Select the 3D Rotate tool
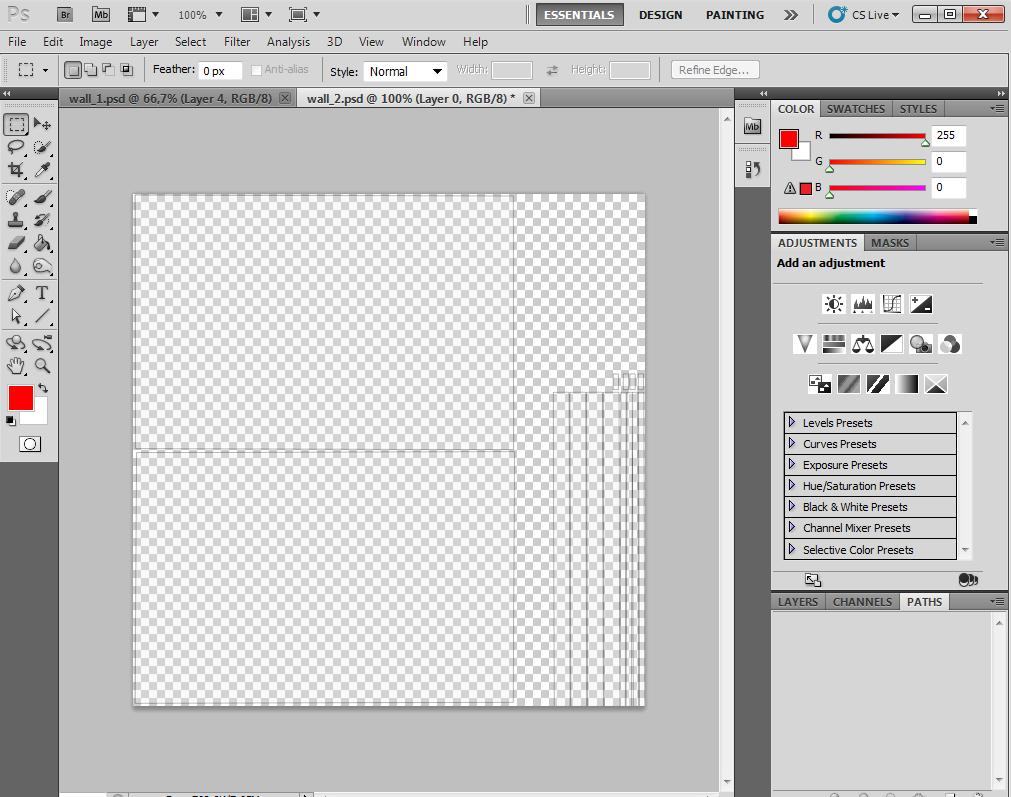 click(17, 343)
